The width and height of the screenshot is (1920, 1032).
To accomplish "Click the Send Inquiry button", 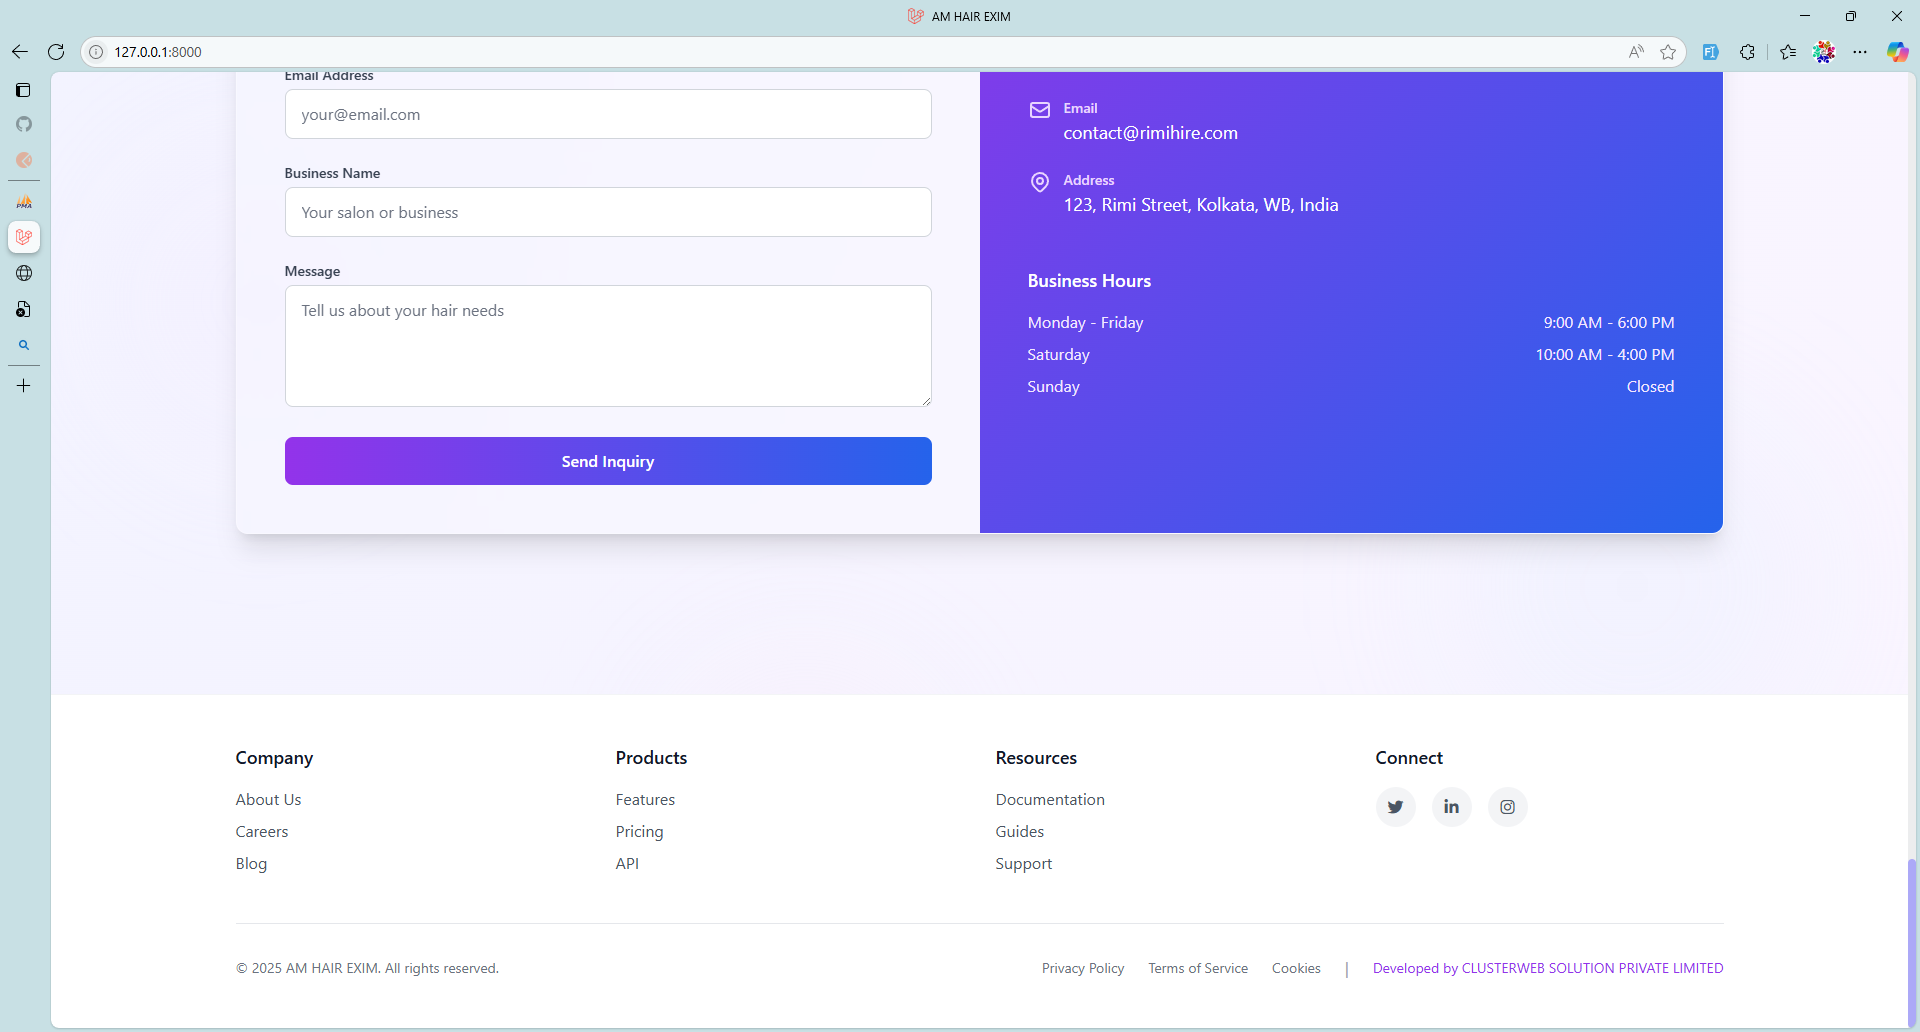I will pyautogui.click(x=608, y=461).
